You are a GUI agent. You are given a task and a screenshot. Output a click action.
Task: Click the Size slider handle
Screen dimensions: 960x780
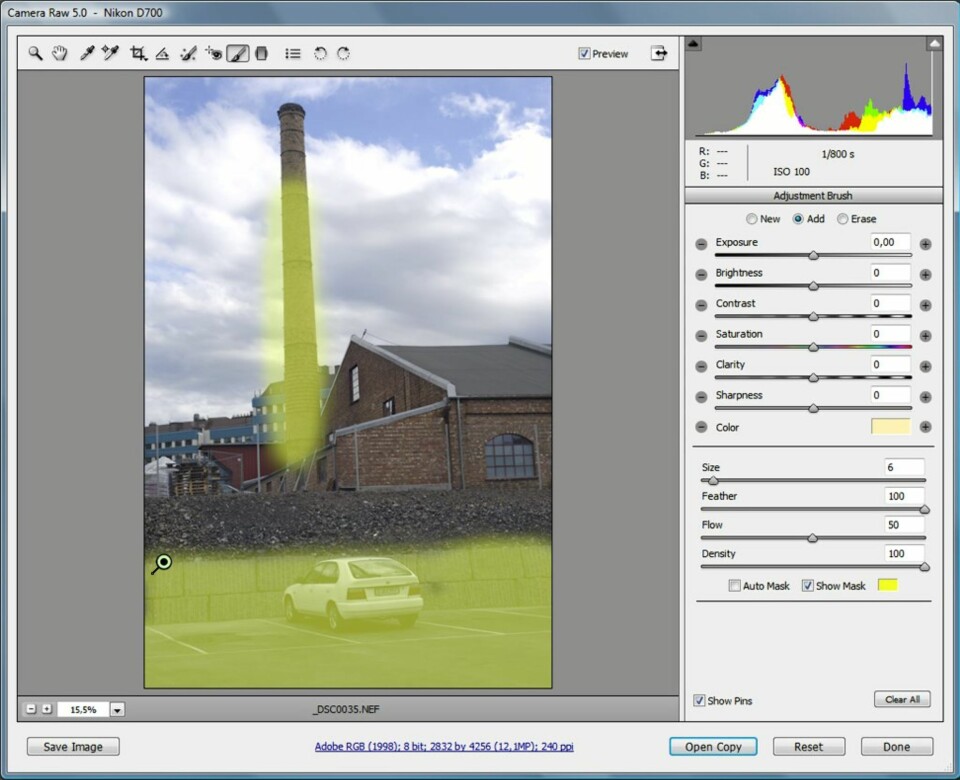[713, 481]
